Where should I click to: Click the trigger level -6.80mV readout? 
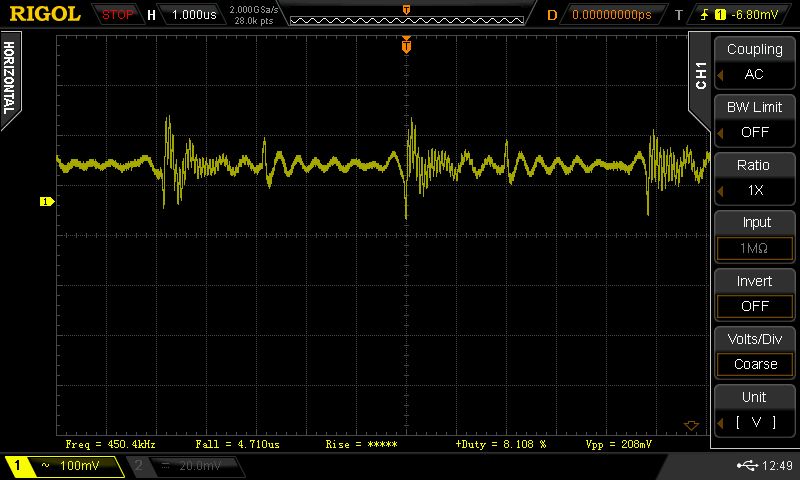(755, 14)
